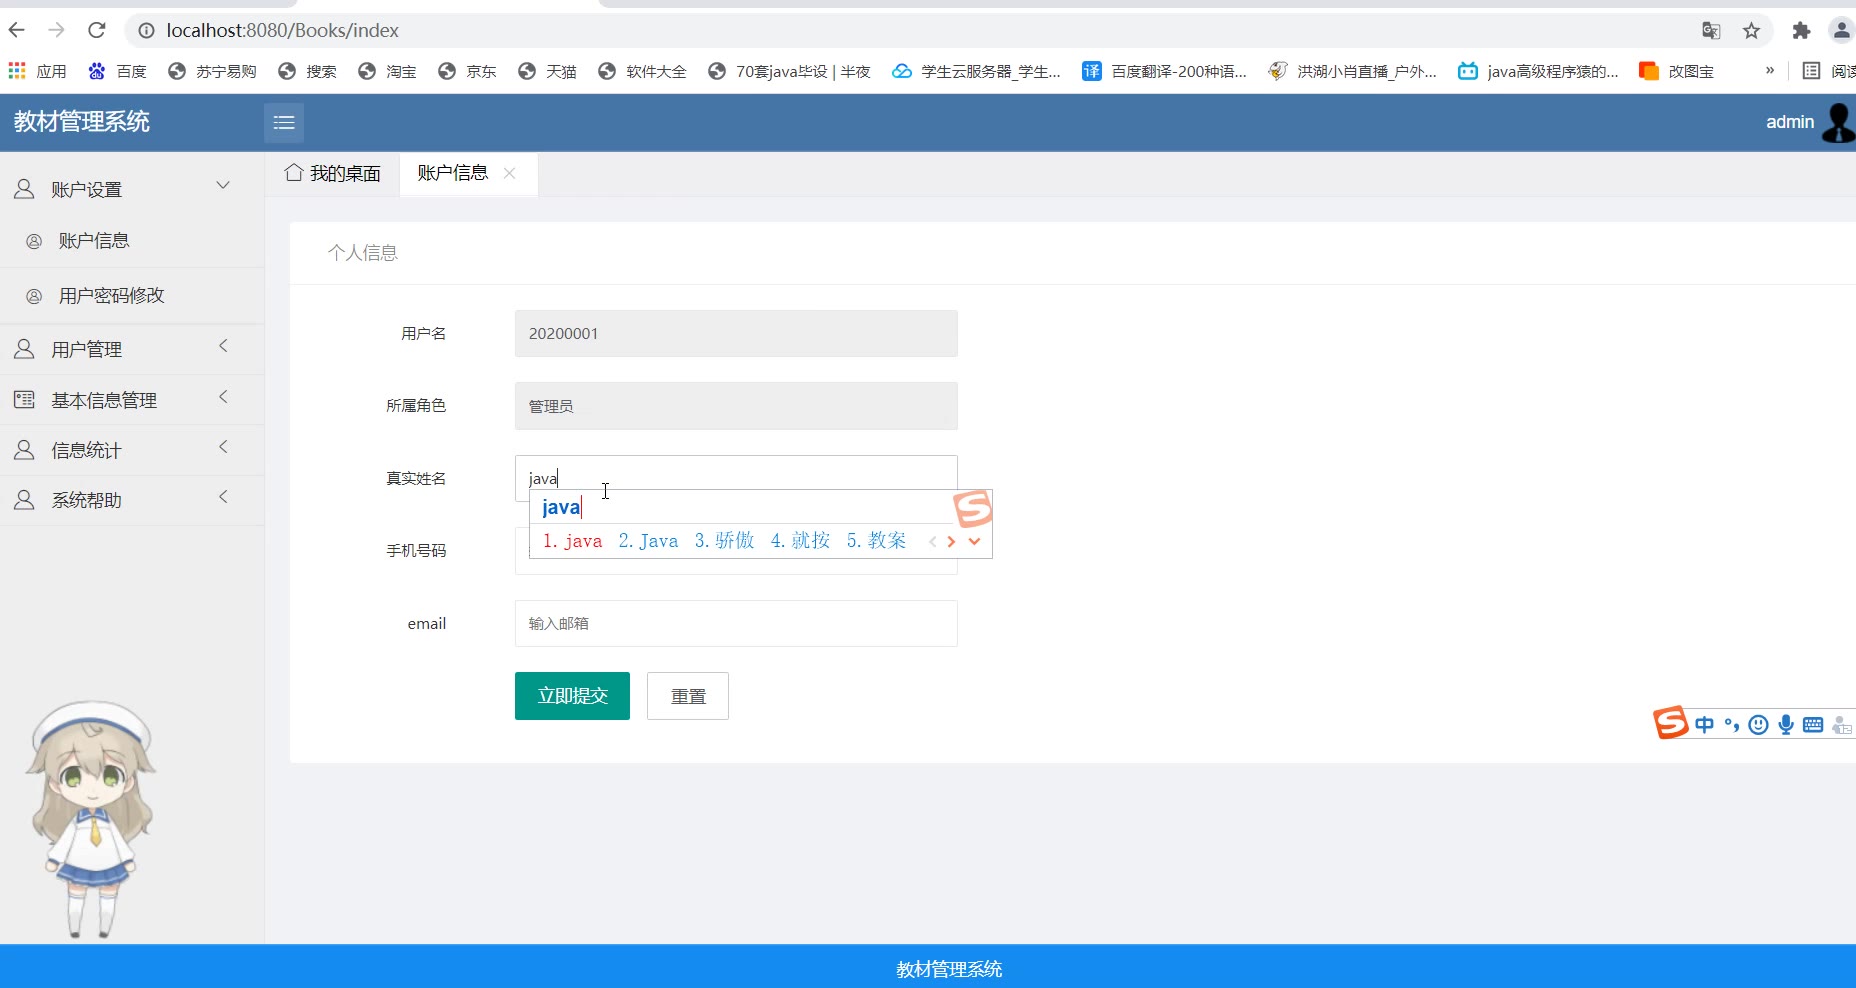Open the 我的桌面 home tab
The width and height of the screenshot is (1856, 988).
point(333,173)
